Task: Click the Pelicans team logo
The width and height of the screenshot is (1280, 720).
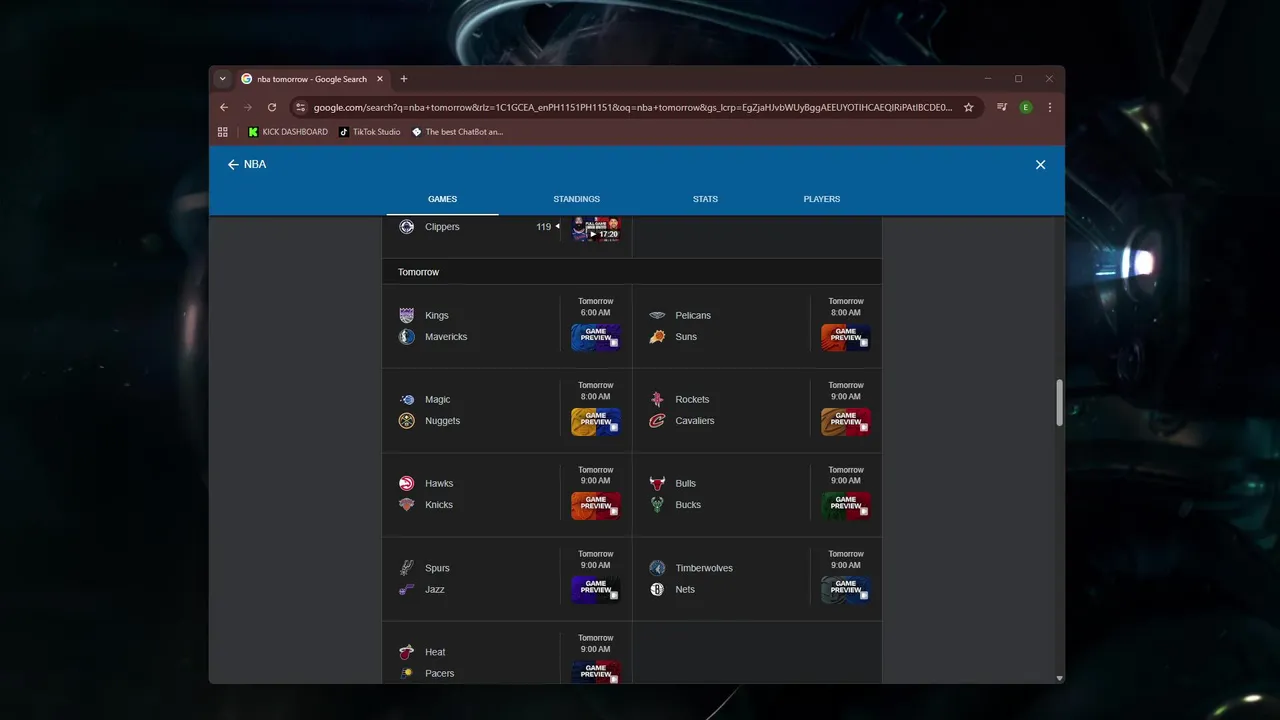Action: tap(657, 315)
